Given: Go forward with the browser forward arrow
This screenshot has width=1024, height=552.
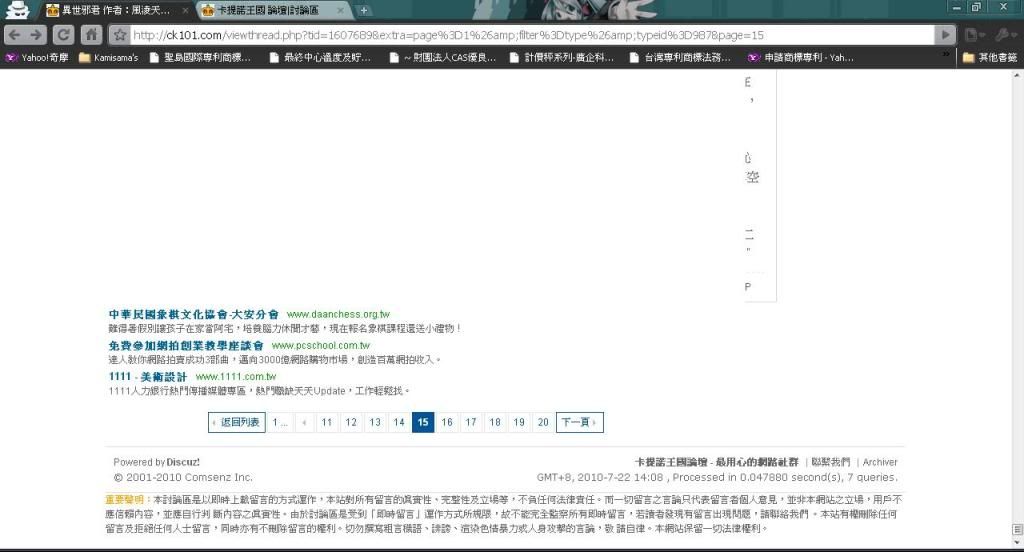Looking at the screenshot, I should tap(36, 35).
